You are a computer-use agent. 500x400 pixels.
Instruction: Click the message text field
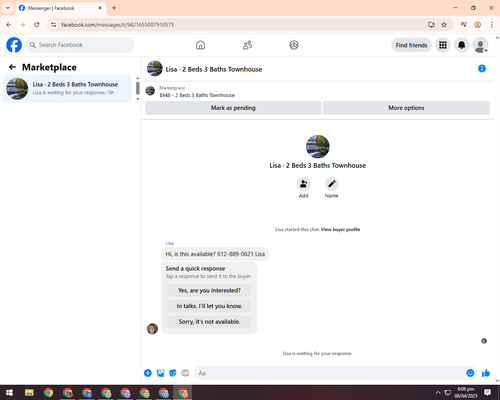click(330, 373)
